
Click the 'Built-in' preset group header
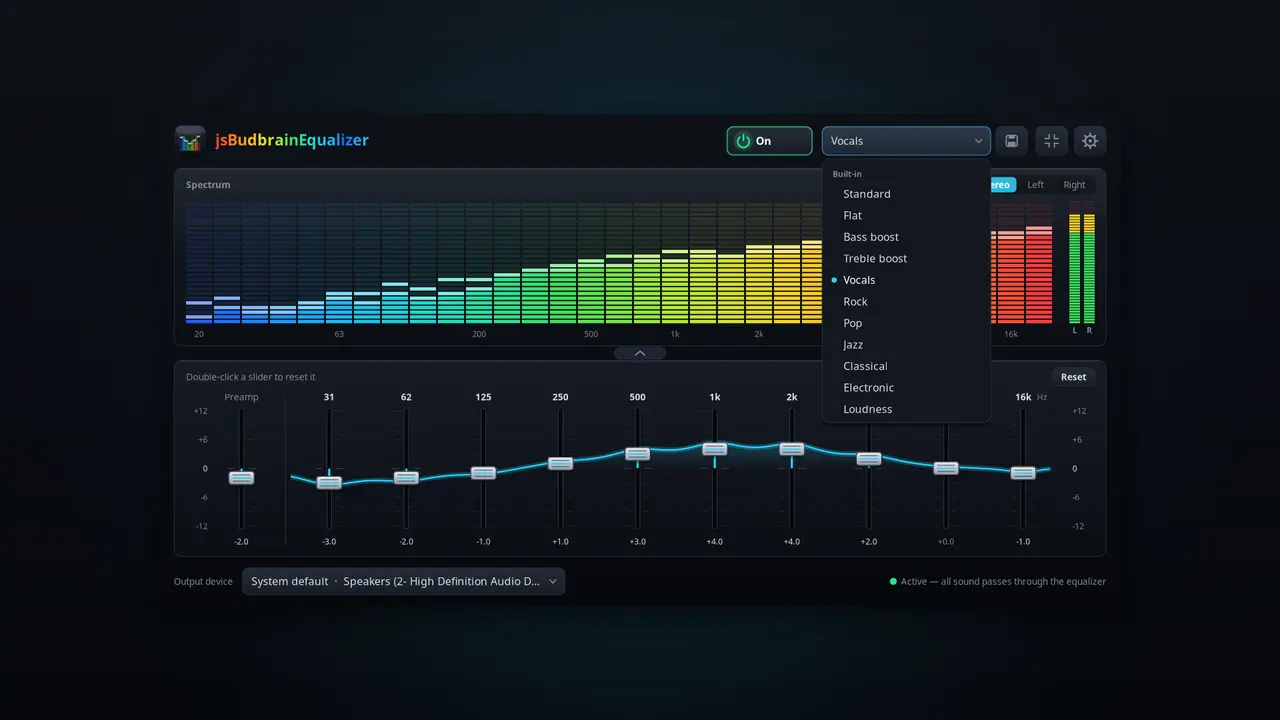click(847, 174)
